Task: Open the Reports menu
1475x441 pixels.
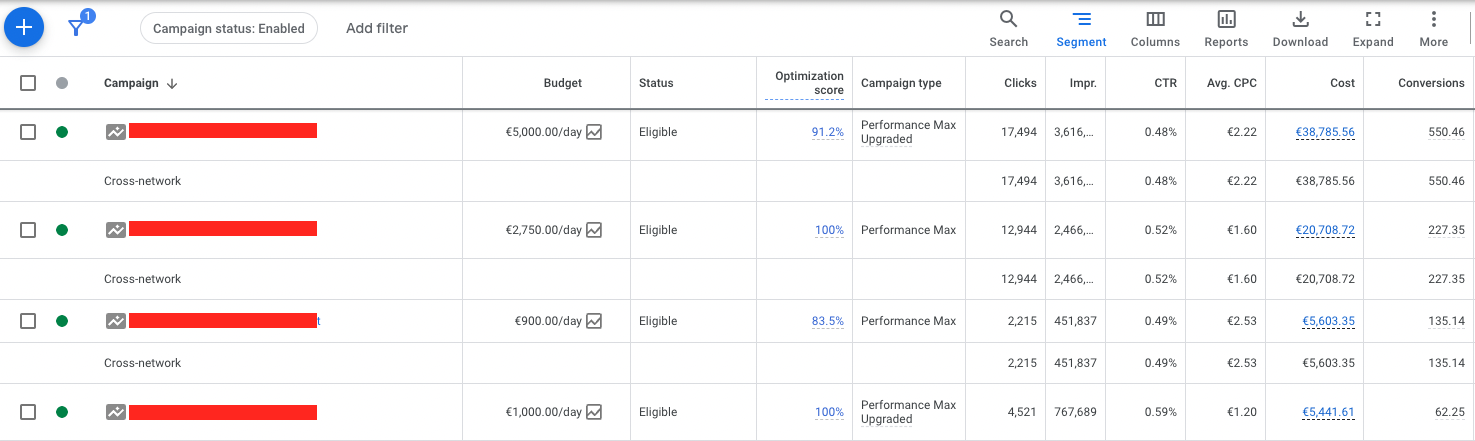Action: (x=1226, y=28)
